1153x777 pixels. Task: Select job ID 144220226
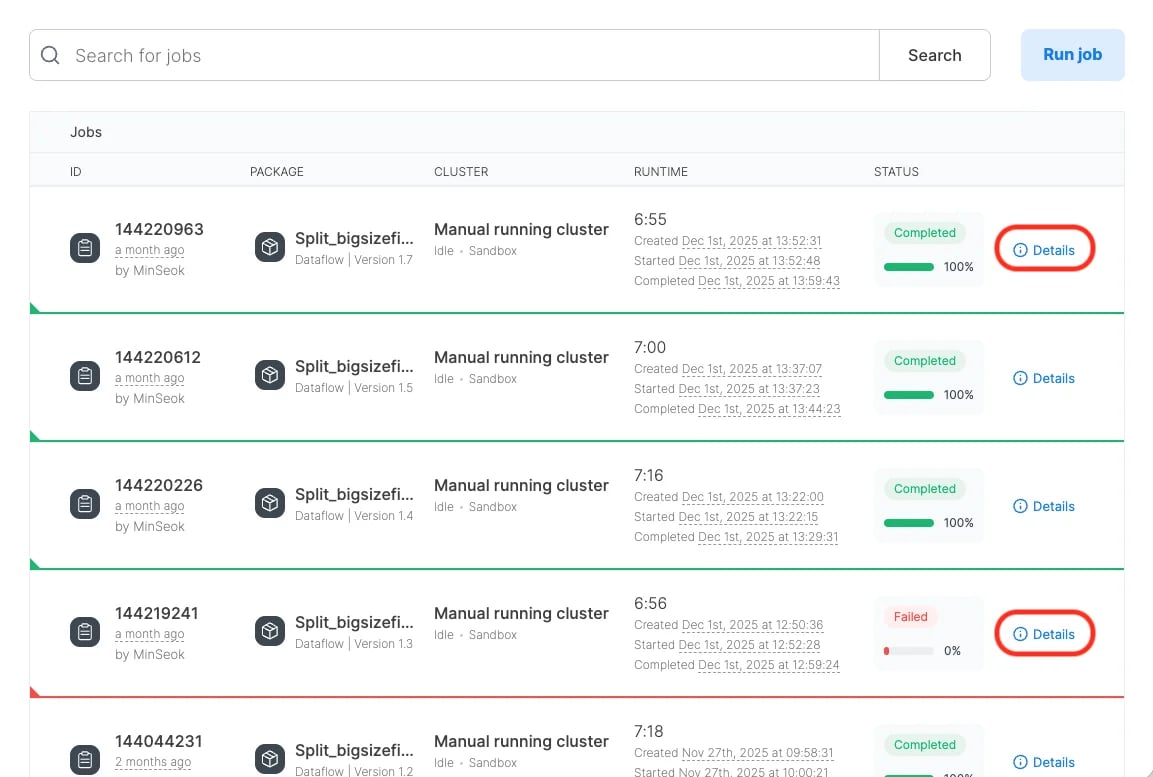159,485
